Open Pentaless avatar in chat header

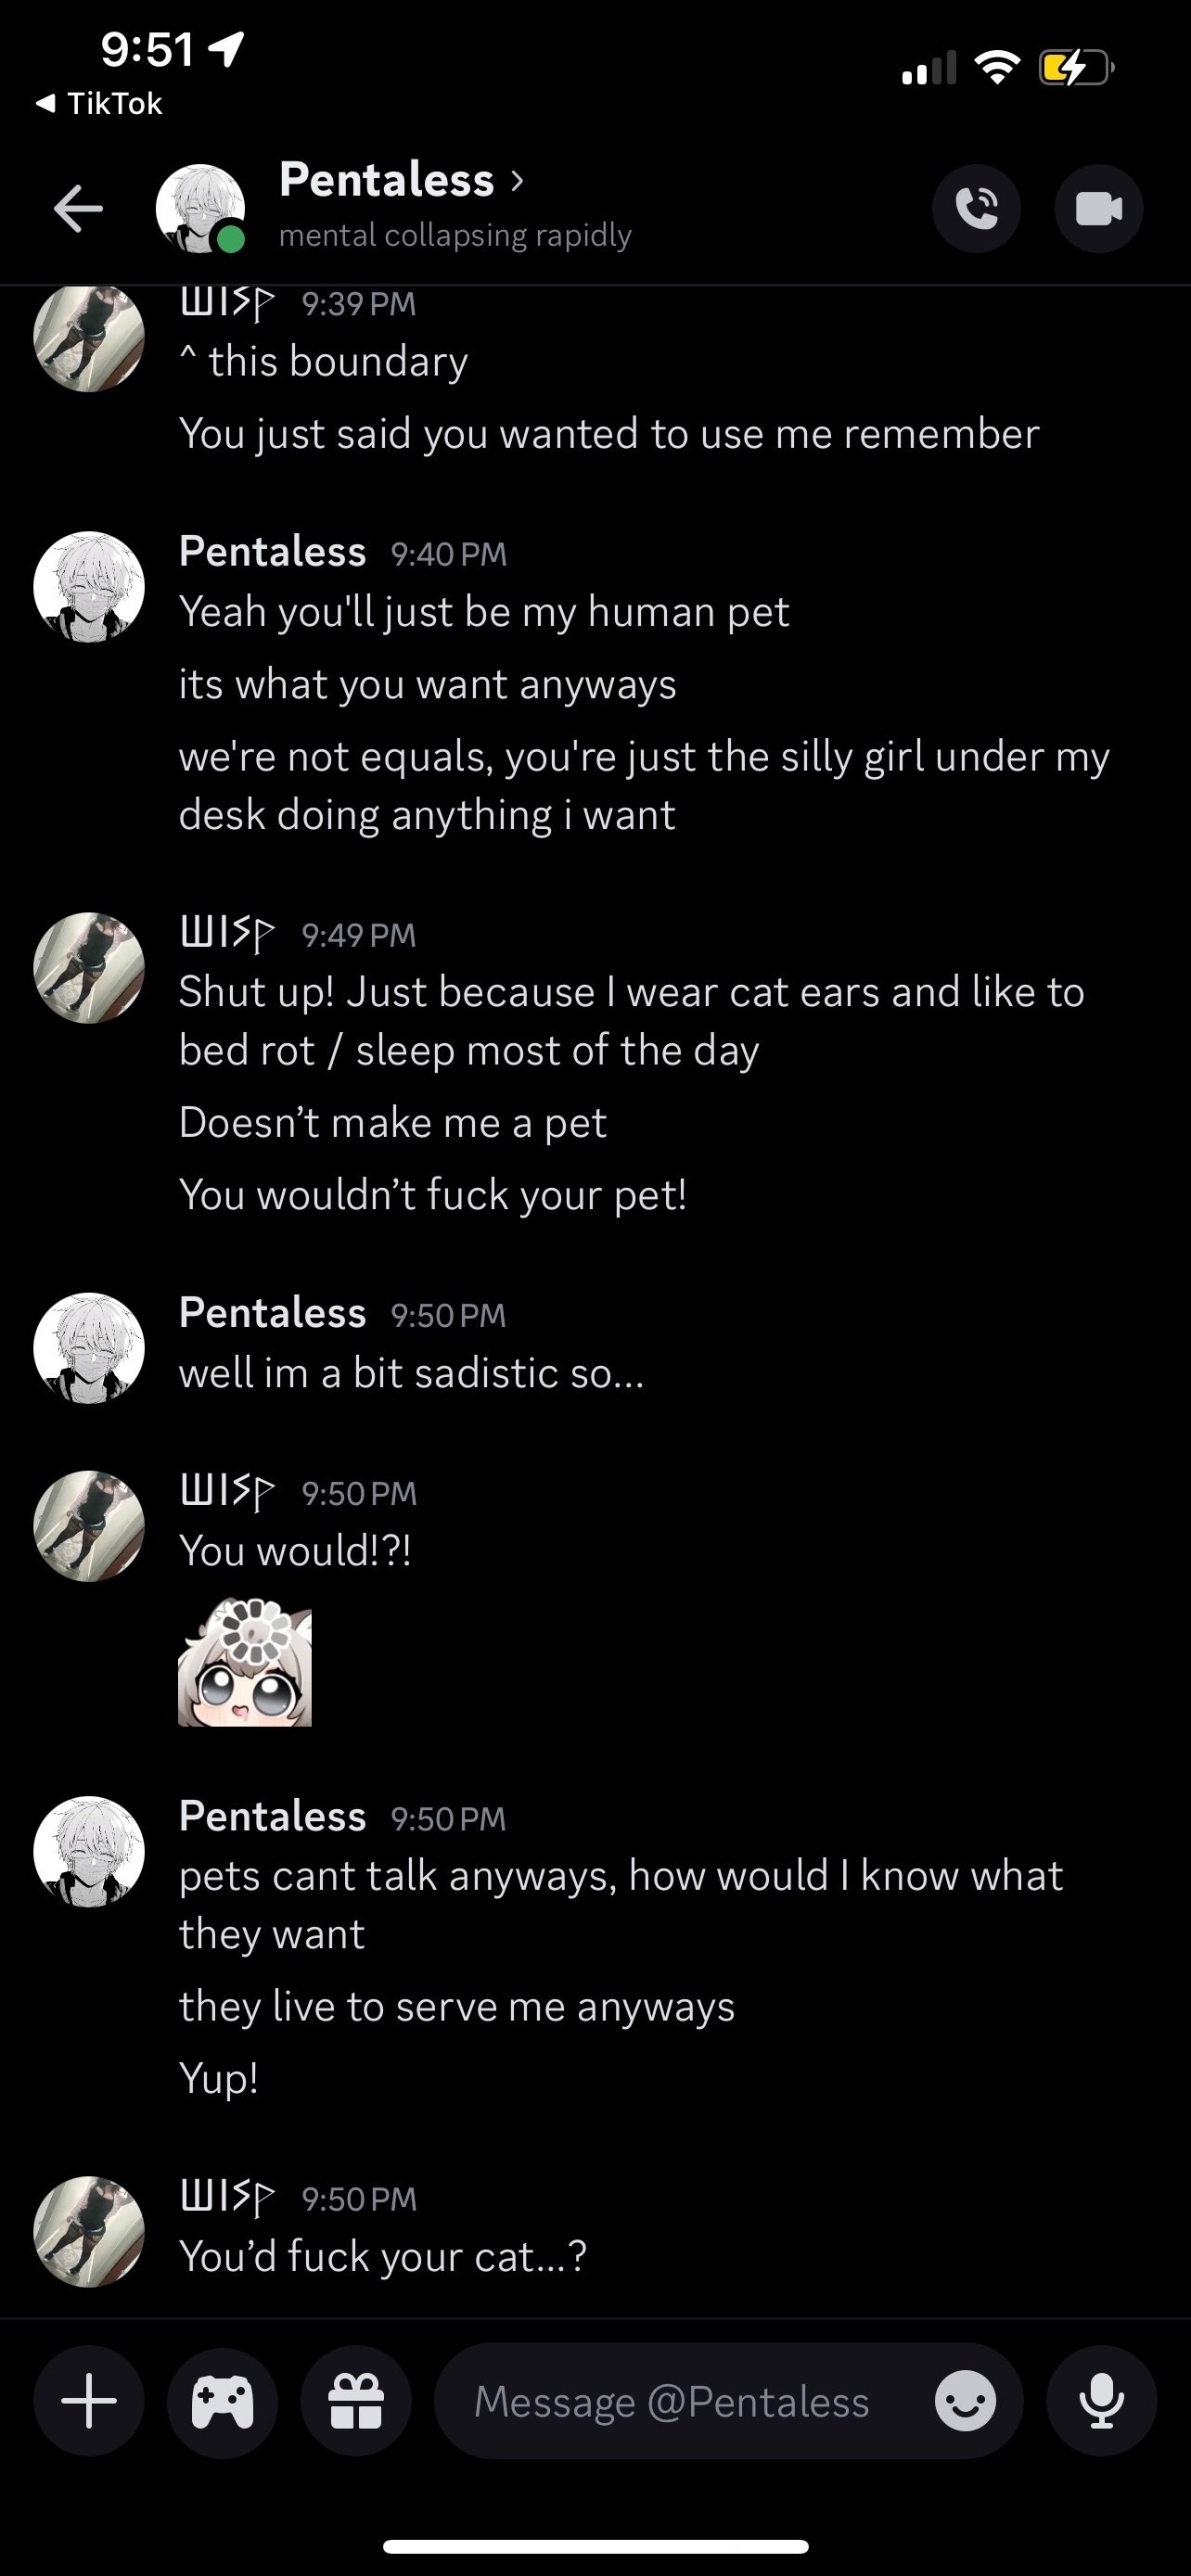point(200,209)
